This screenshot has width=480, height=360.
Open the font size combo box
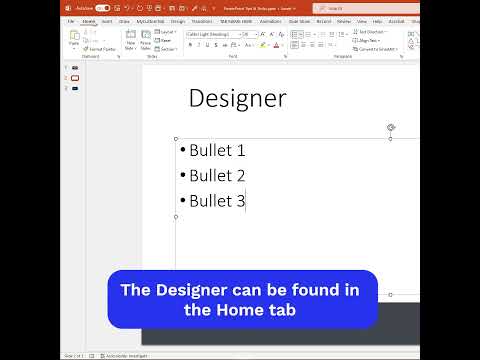point(250,34)
